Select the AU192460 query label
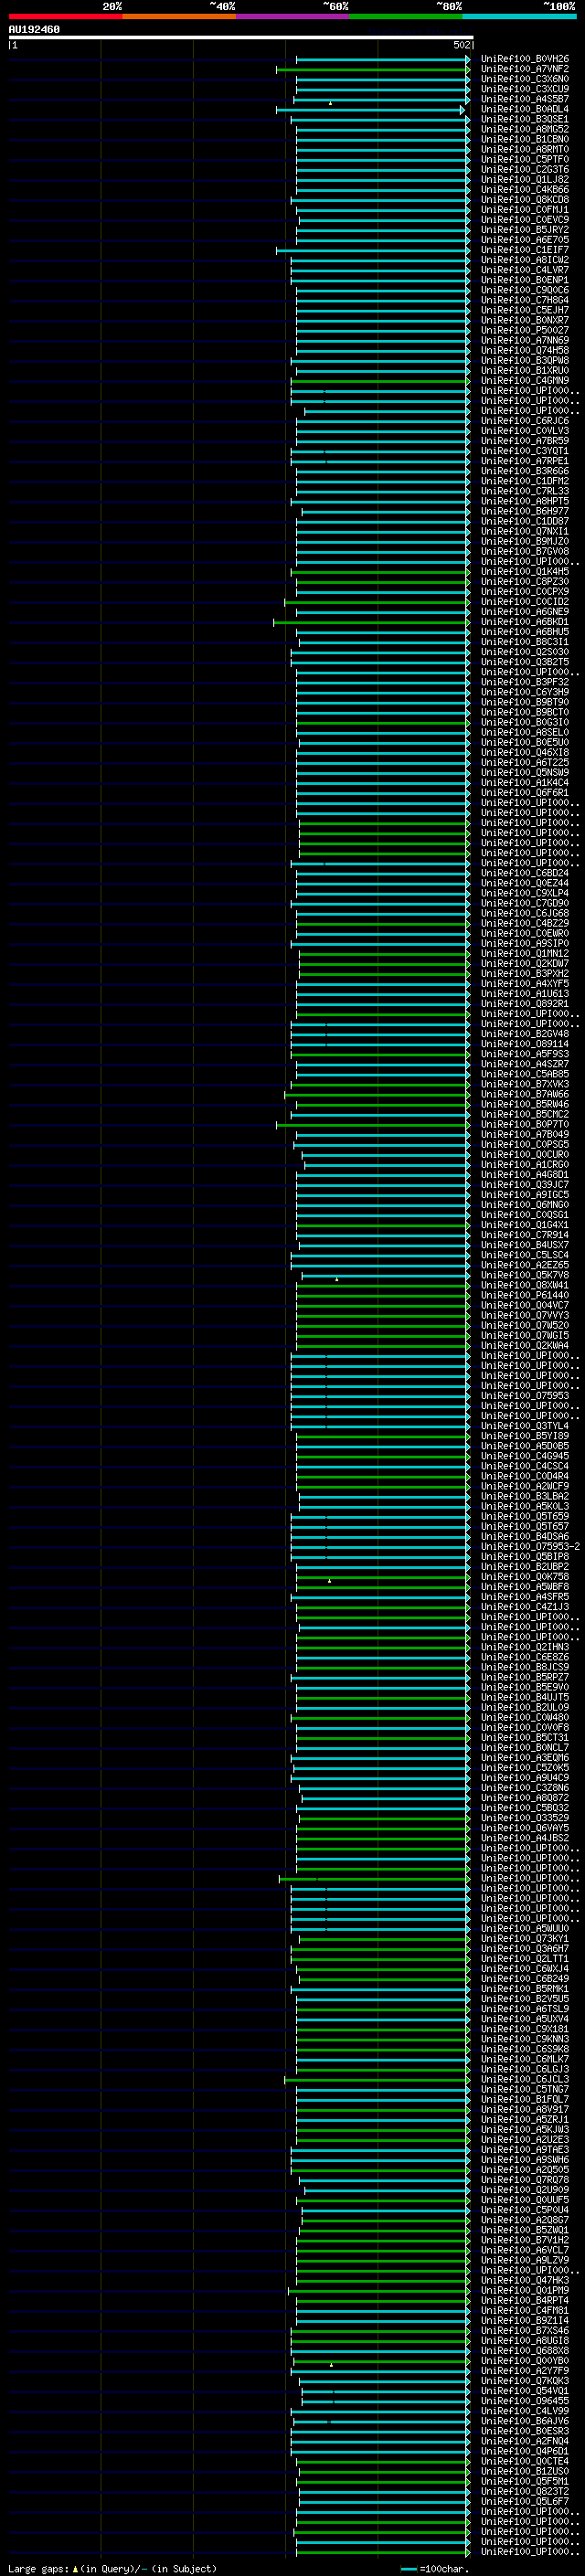 click(34, 30)
